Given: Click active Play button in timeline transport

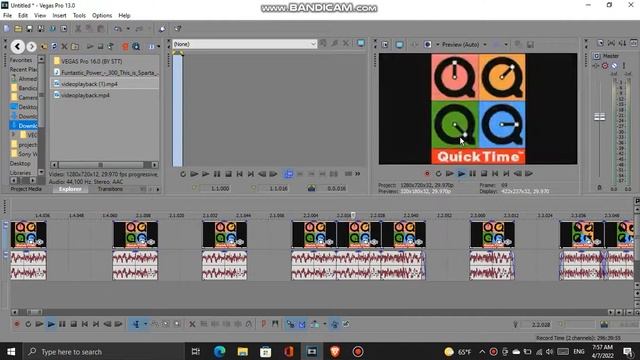Looking at the screenshot, I should [51, 324].
